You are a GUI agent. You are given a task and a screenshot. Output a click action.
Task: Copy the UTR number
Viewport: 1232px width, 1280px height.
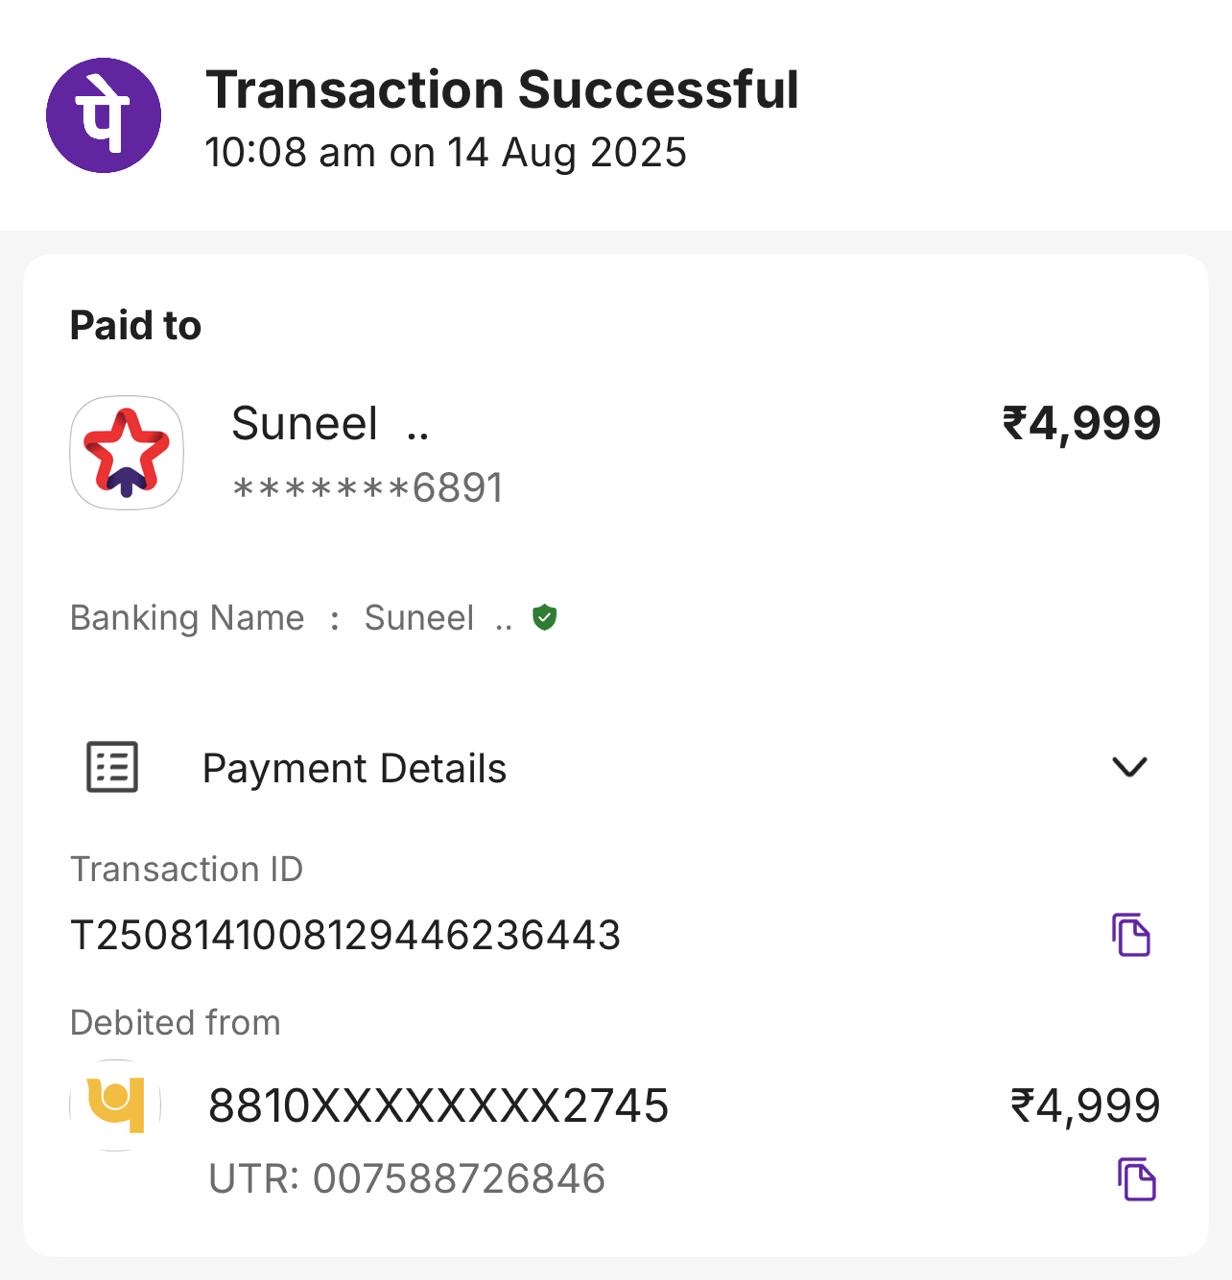coord(1136,1179)
